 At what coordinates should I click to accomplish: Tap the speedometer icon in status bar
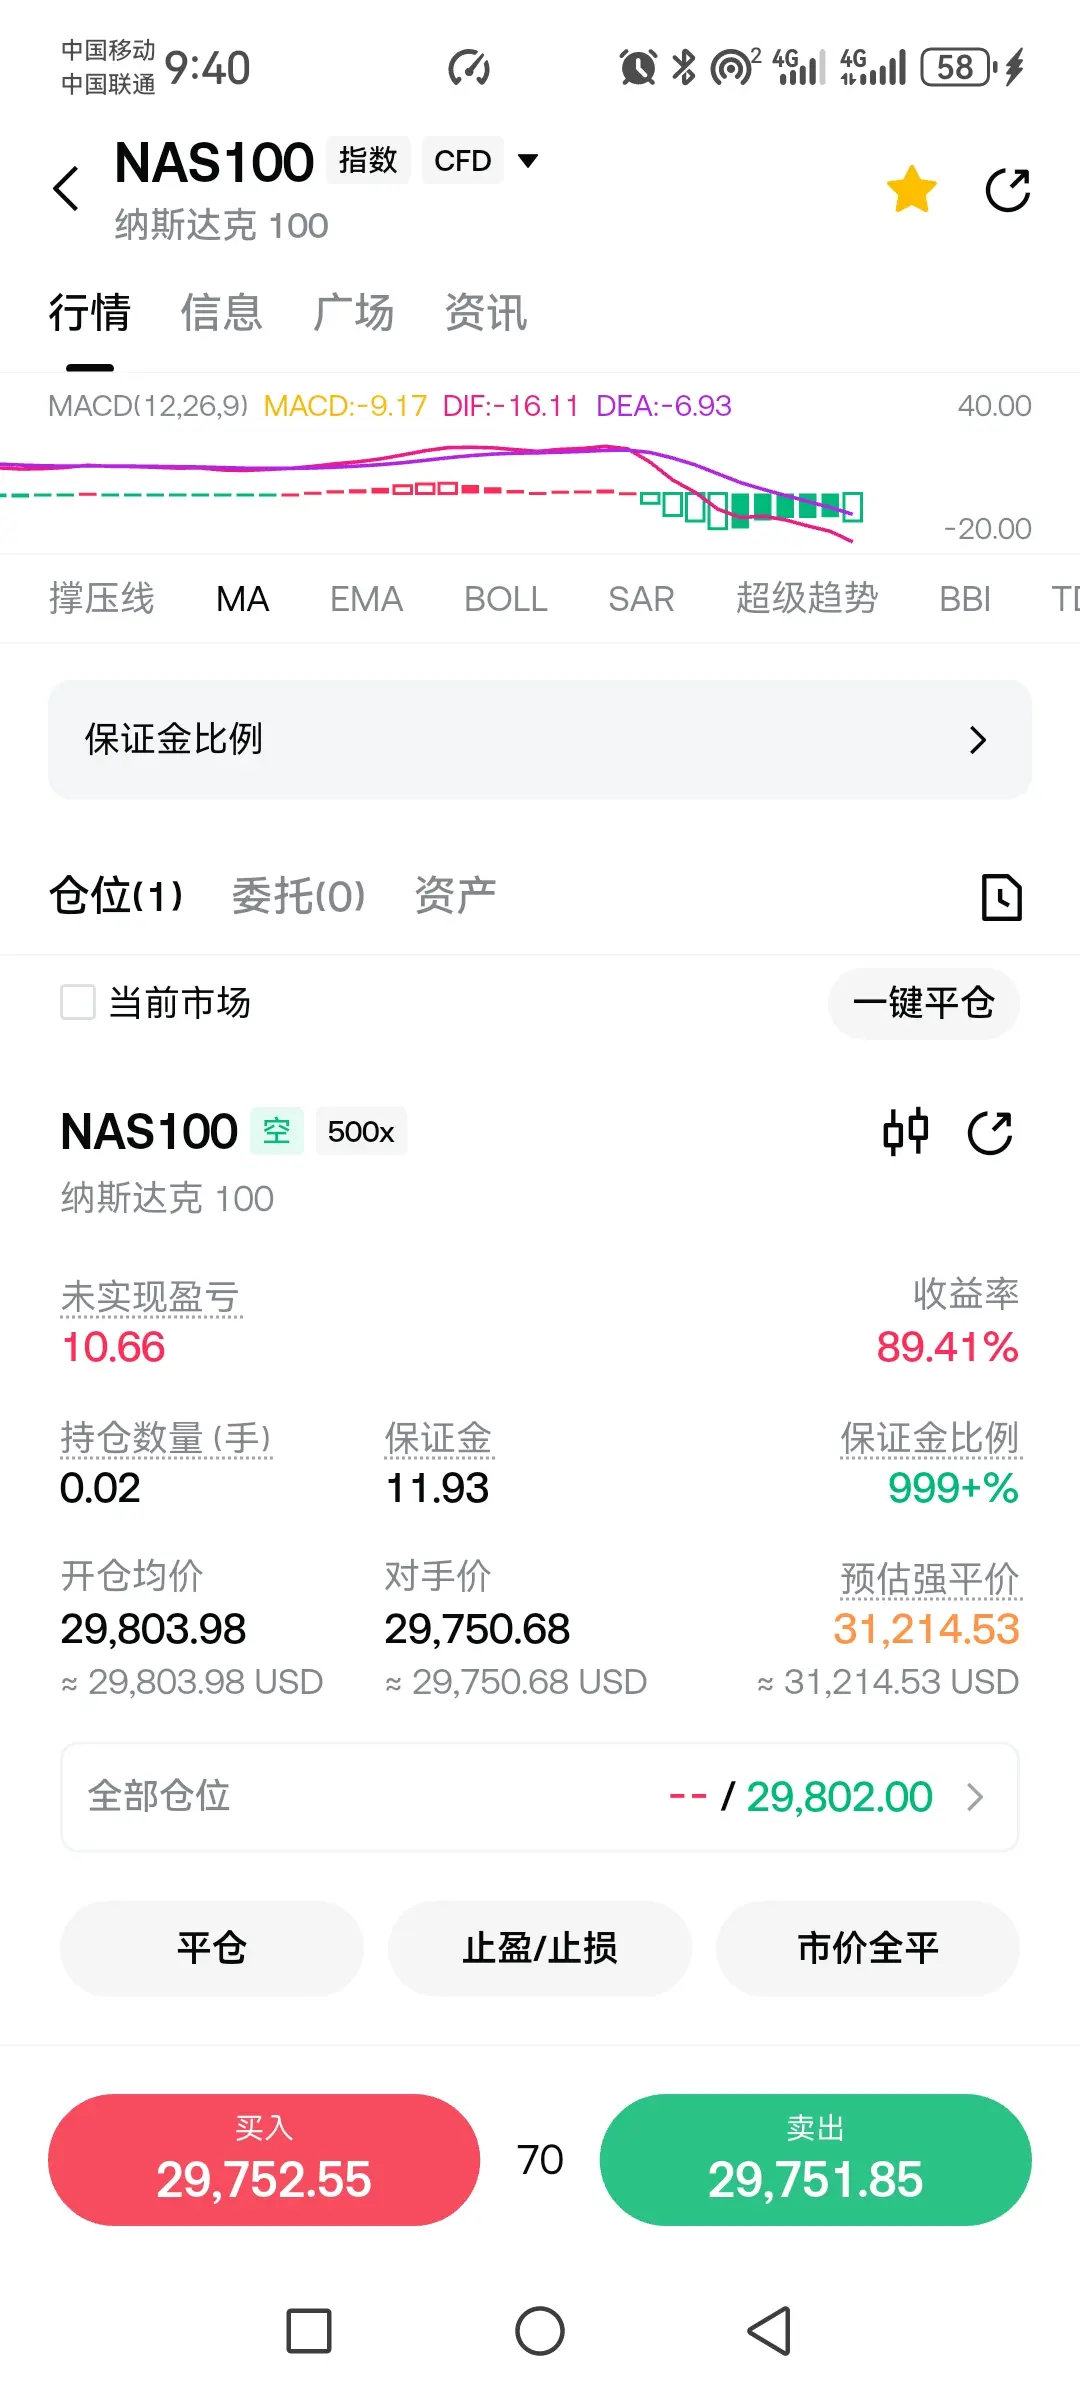[468, 68]
